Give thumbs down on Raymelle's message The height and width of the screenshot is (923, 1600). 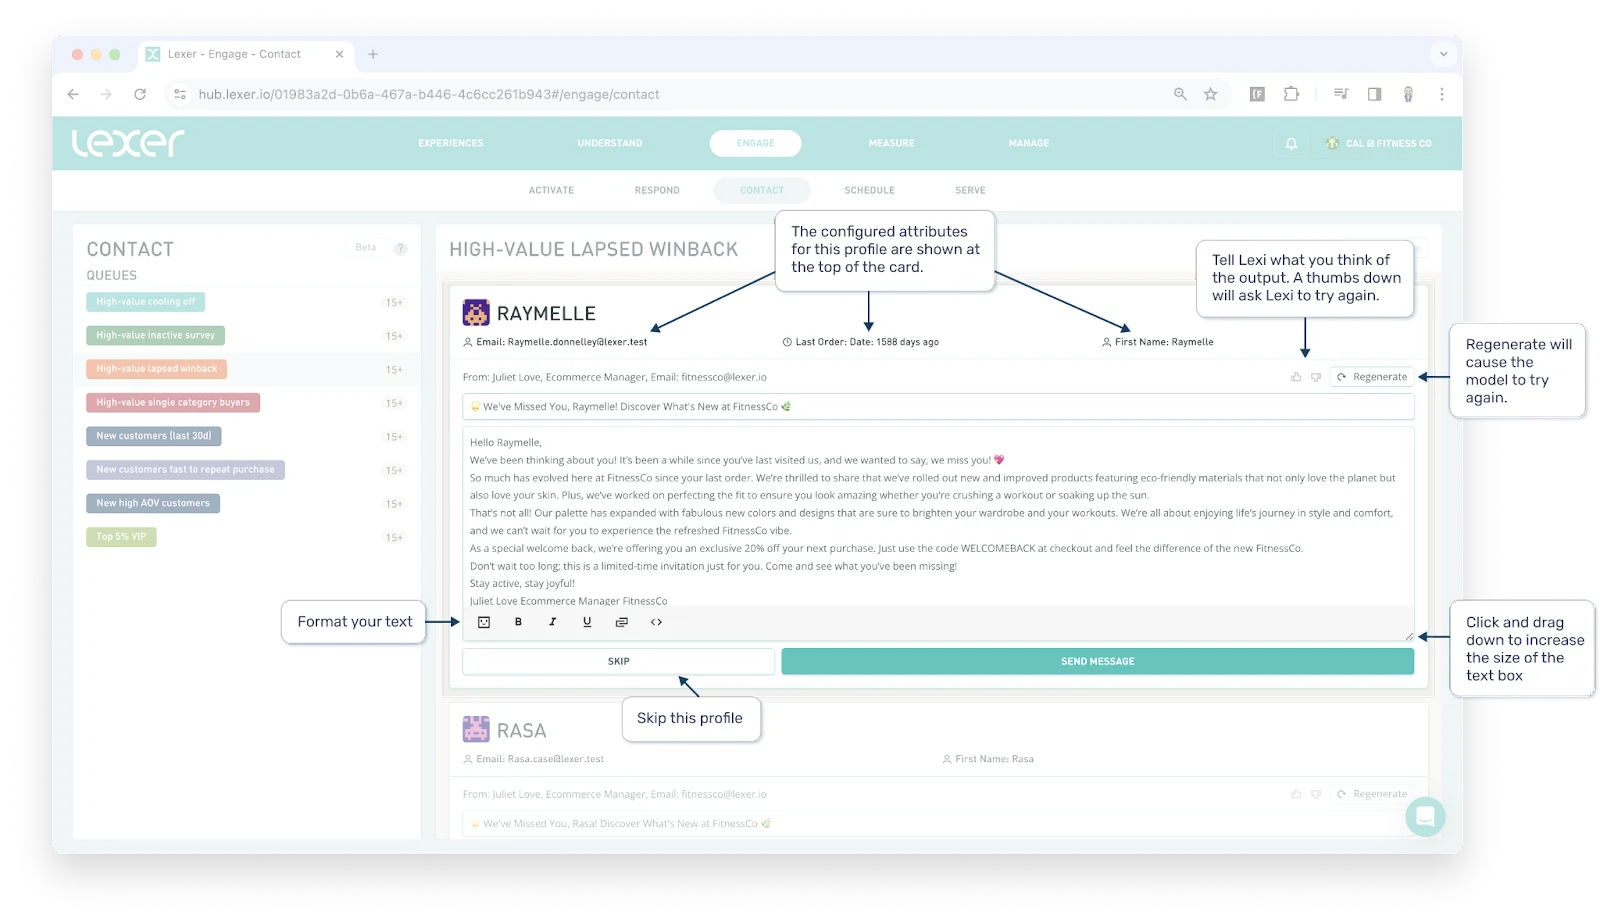(x=1316, y=377)
